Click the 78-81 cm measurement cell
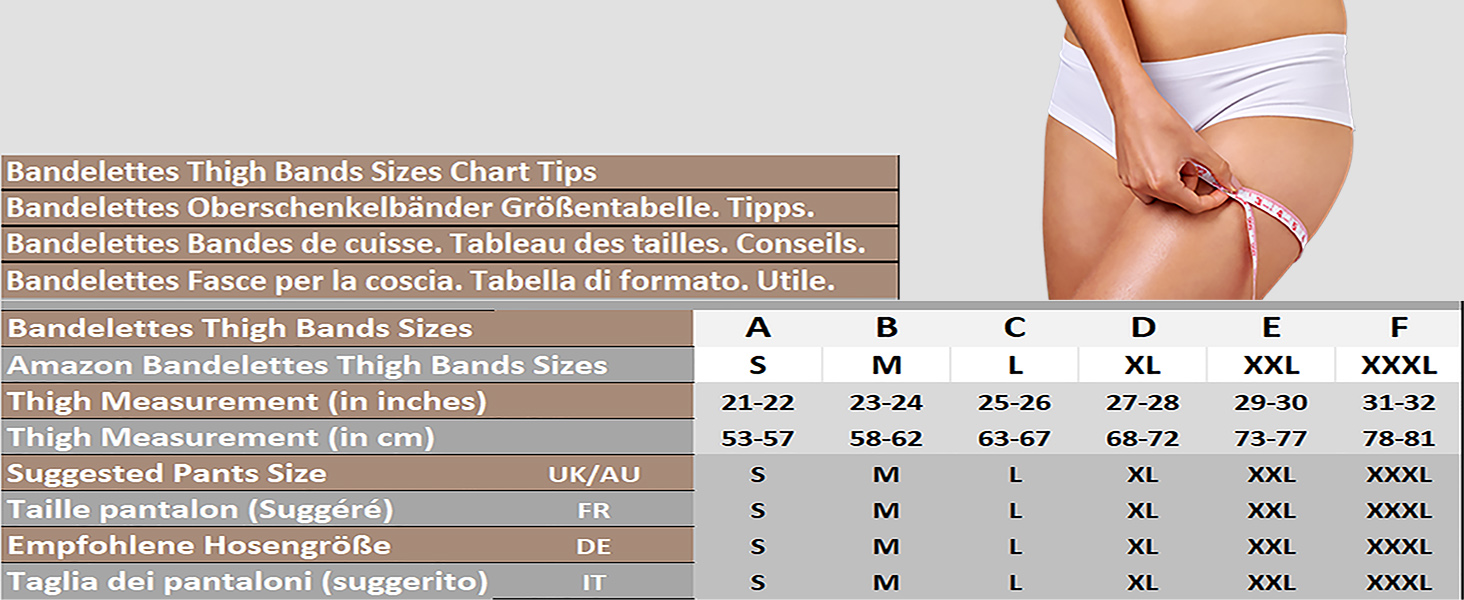The height and width of the screenshot is (600, 1464). click(x=1398, y=439)
